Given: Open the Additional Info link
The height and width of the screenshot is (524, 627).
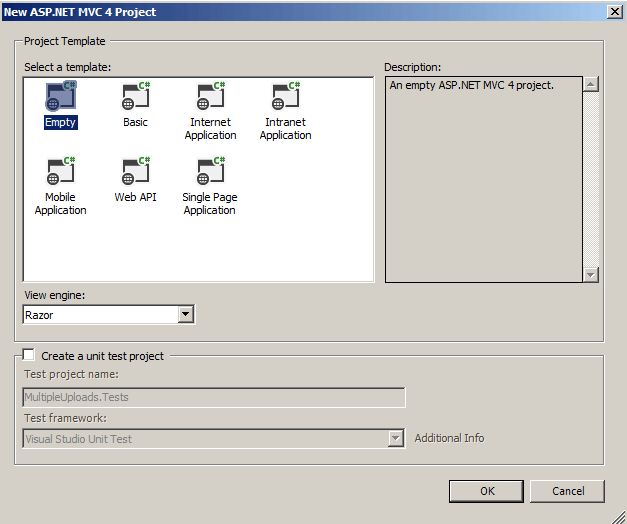Looking at the screenshot, I should pos(449,438).
